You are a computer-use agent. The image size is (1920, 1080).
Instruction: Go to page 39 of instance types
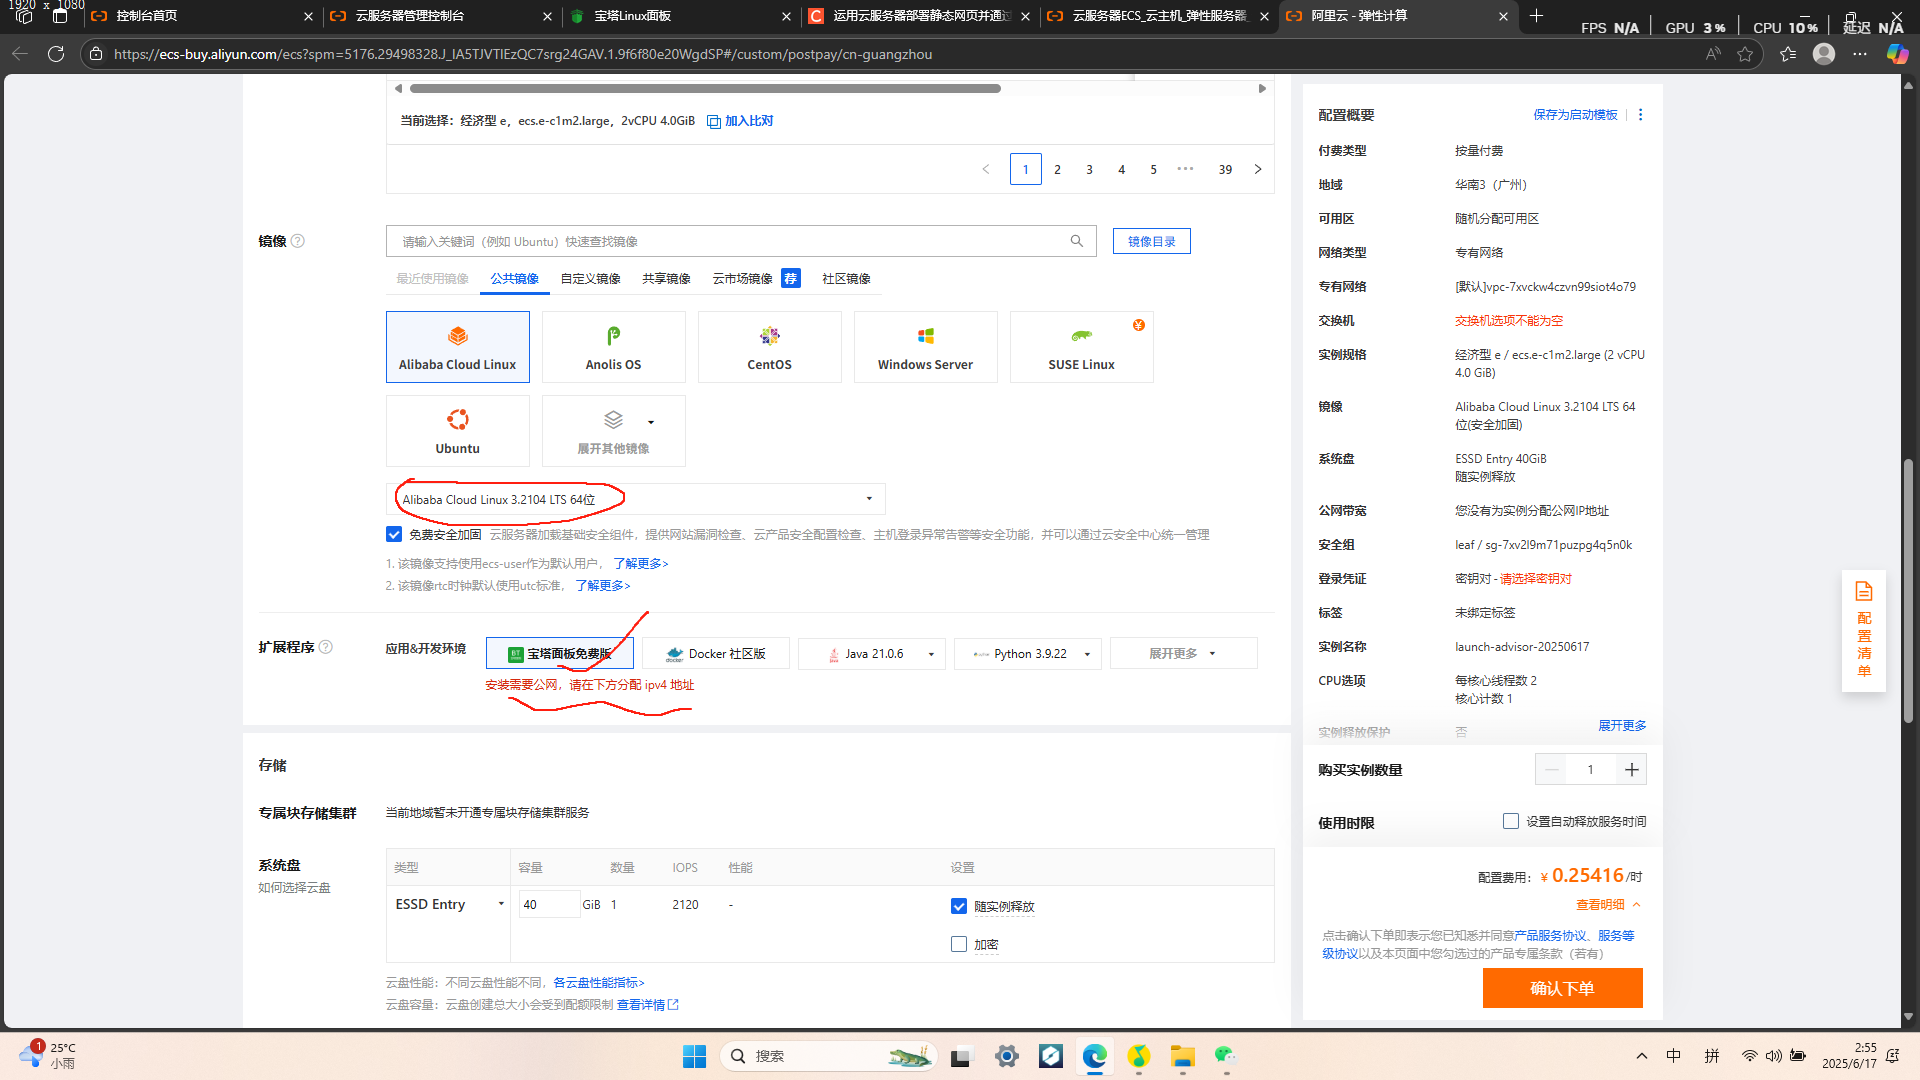[1225, 169]
